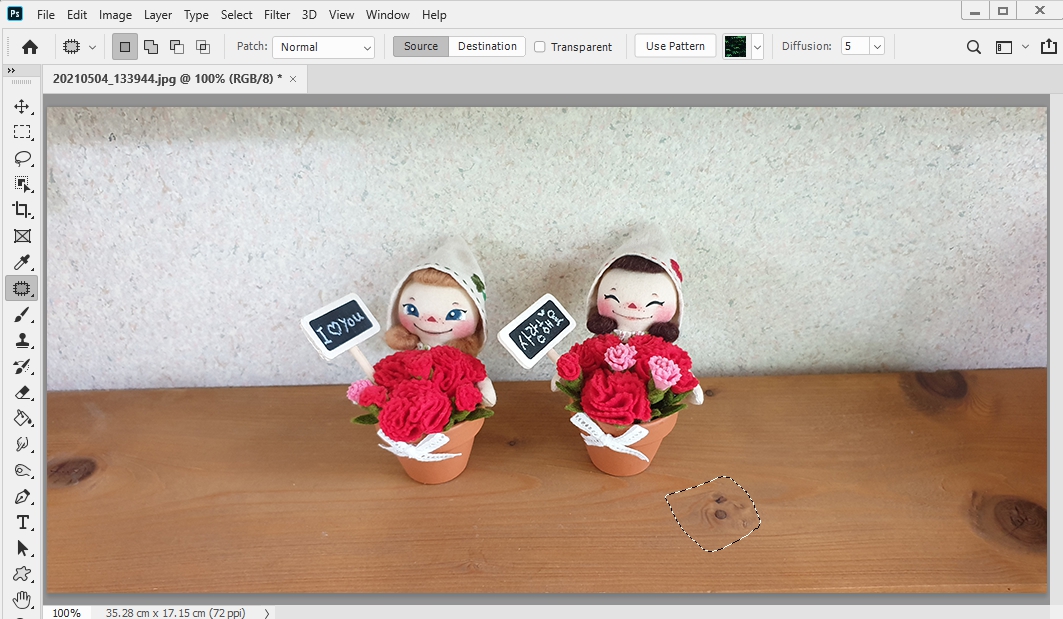Enable Add to selection mode

(151, 47)
